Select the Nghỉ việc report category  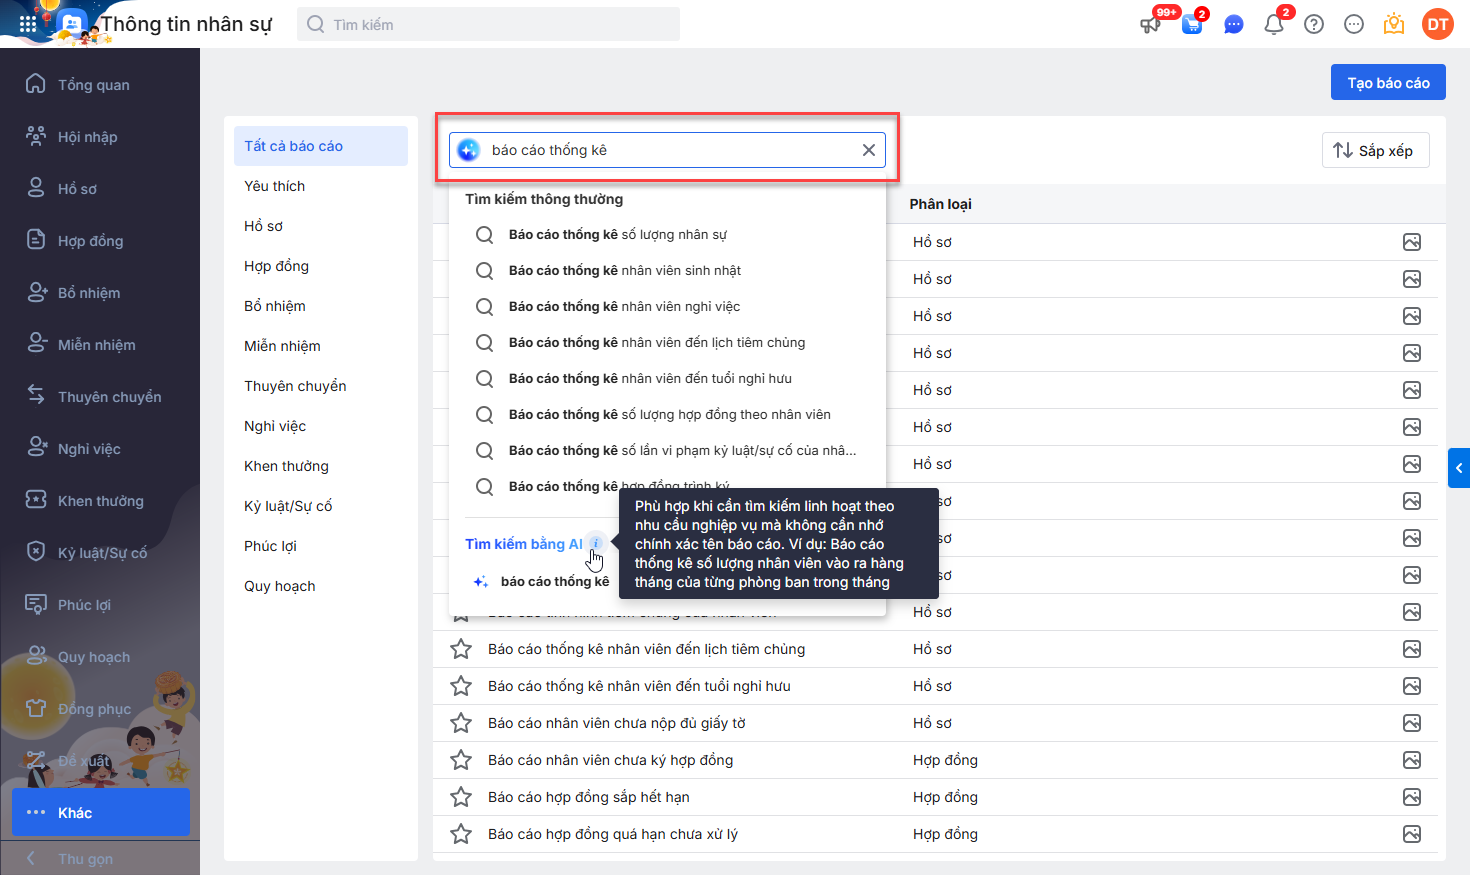(x=321, y=426)
